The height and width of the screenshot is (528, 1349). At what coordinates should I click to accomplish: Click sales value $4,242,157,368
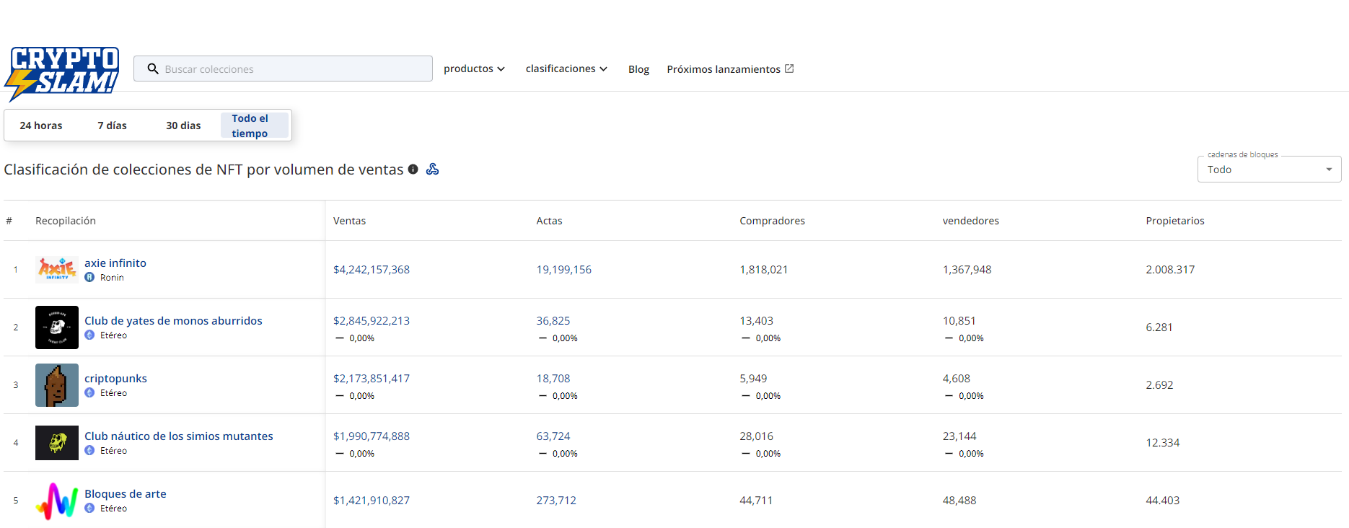coord(371,269)
